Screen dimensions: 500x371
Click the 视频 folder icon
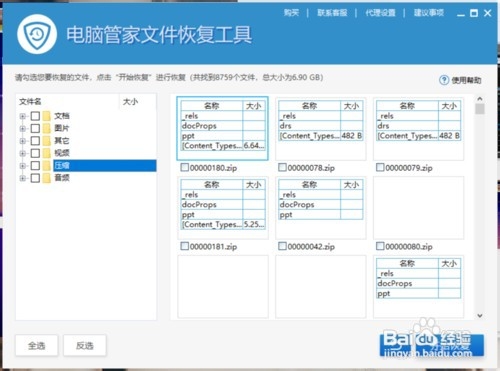pyautogui.click(x=47, y=153)
